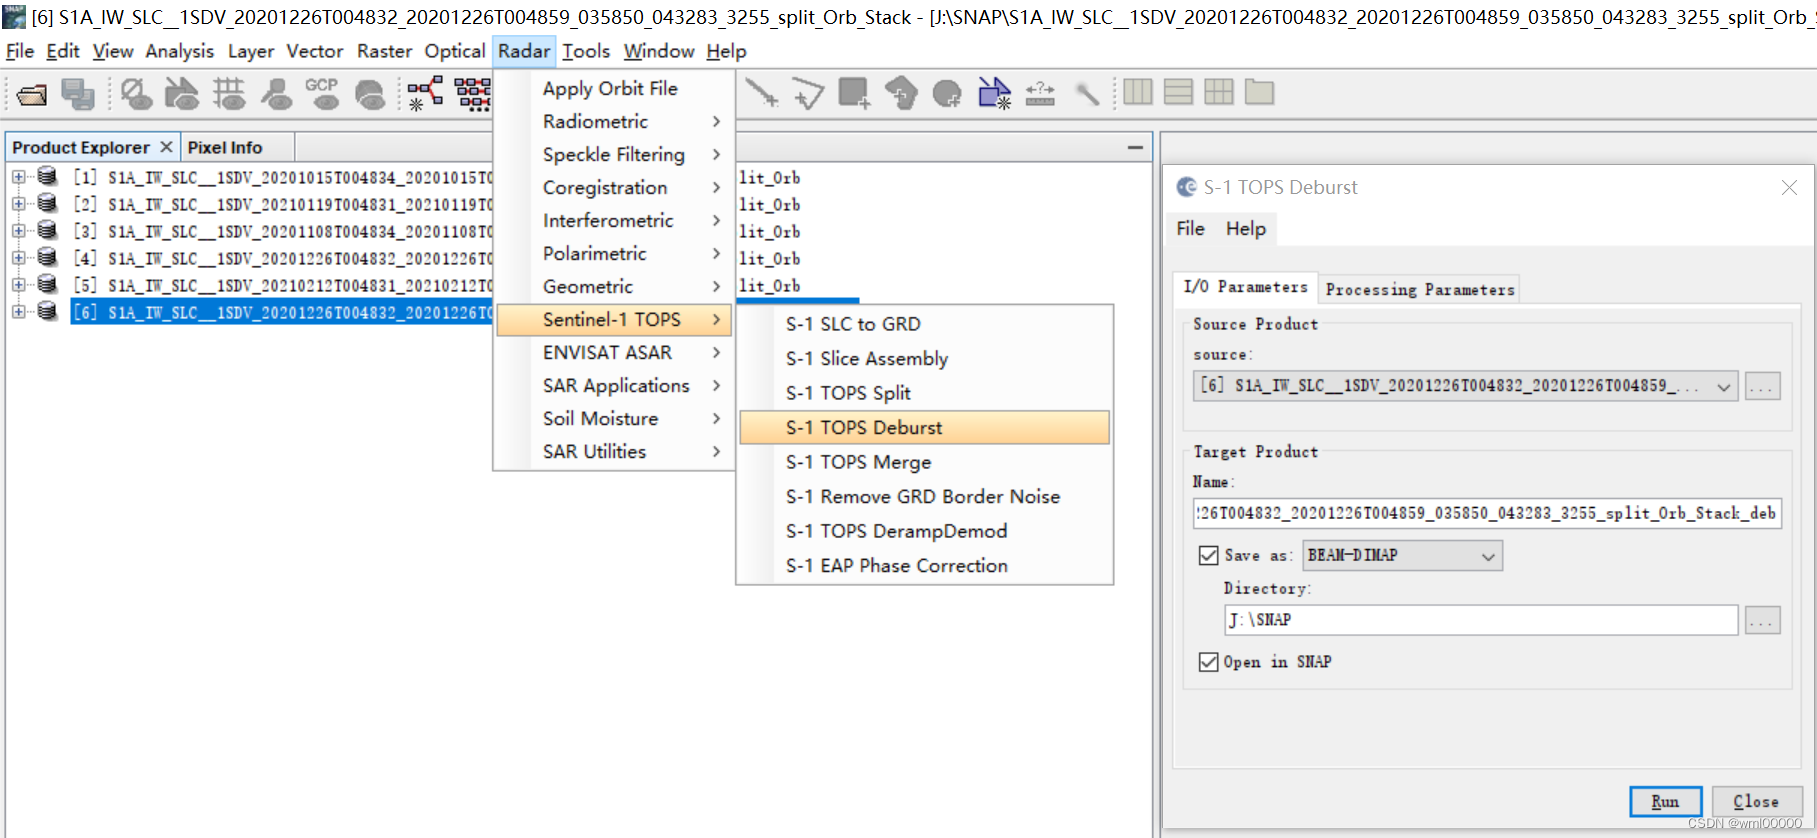Screen dimensions: 1817x838
Task: Close the Product Explorer tab
Action: click(x=166, y=147)
